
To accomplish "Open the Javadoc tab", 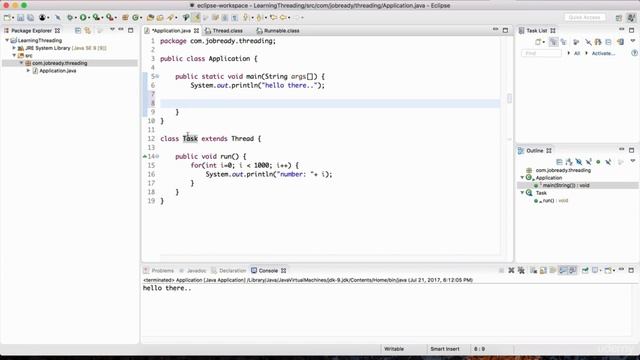I will [x=193, y=271].
